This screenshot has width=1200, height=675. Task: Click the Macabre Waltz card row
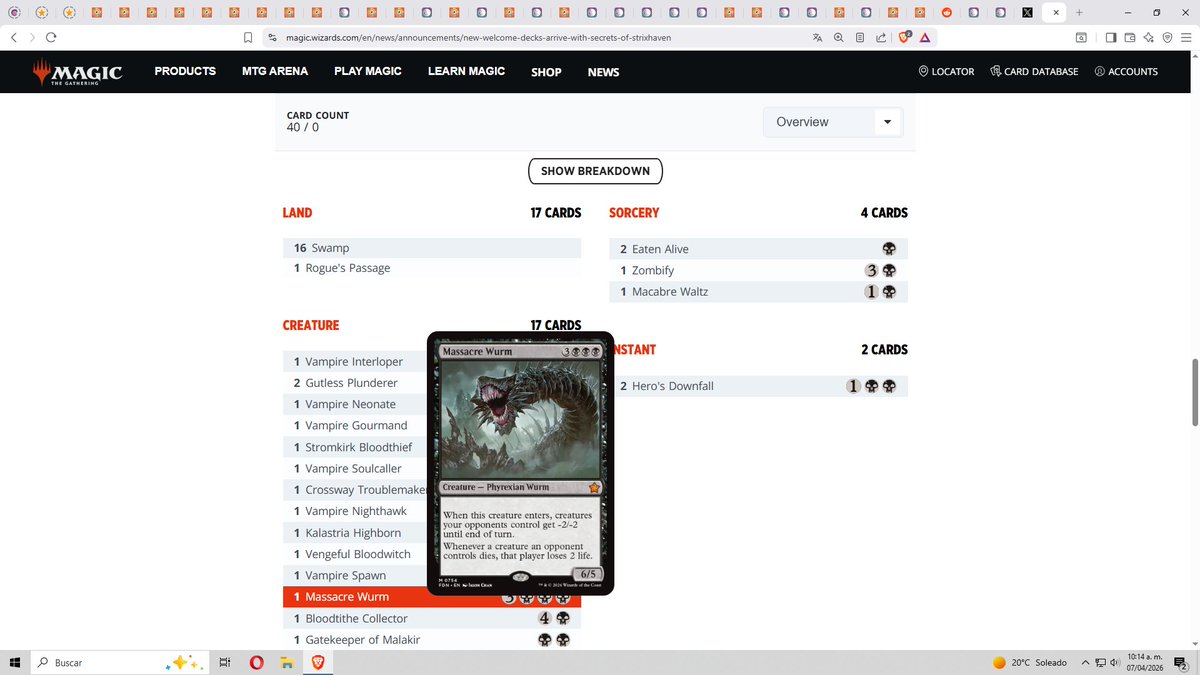758,292
